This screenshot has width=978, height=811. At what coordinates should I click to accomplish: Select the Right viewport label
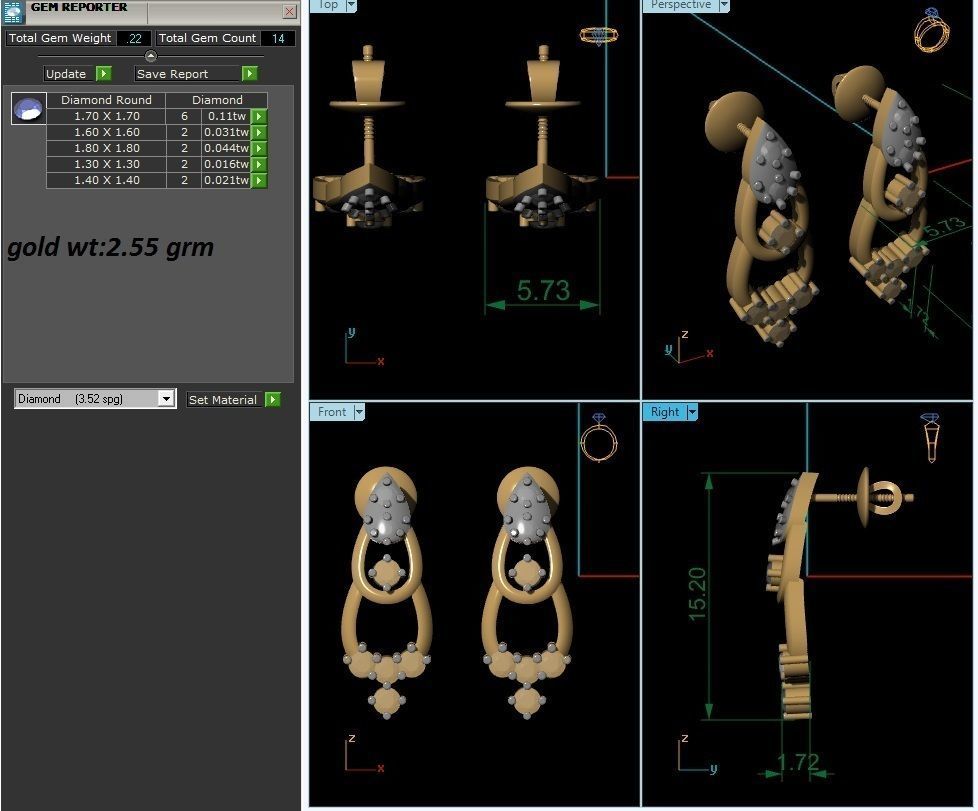(664, 412)
